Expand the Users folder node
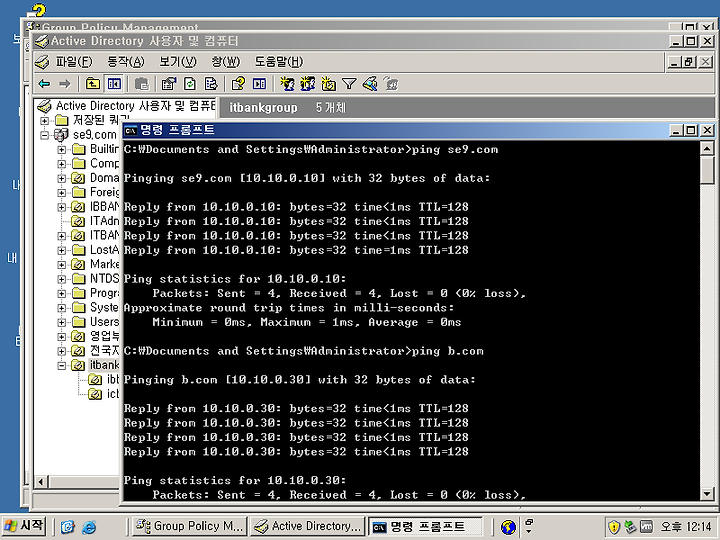This screenshot has width=720, height=540. point(62,322)
